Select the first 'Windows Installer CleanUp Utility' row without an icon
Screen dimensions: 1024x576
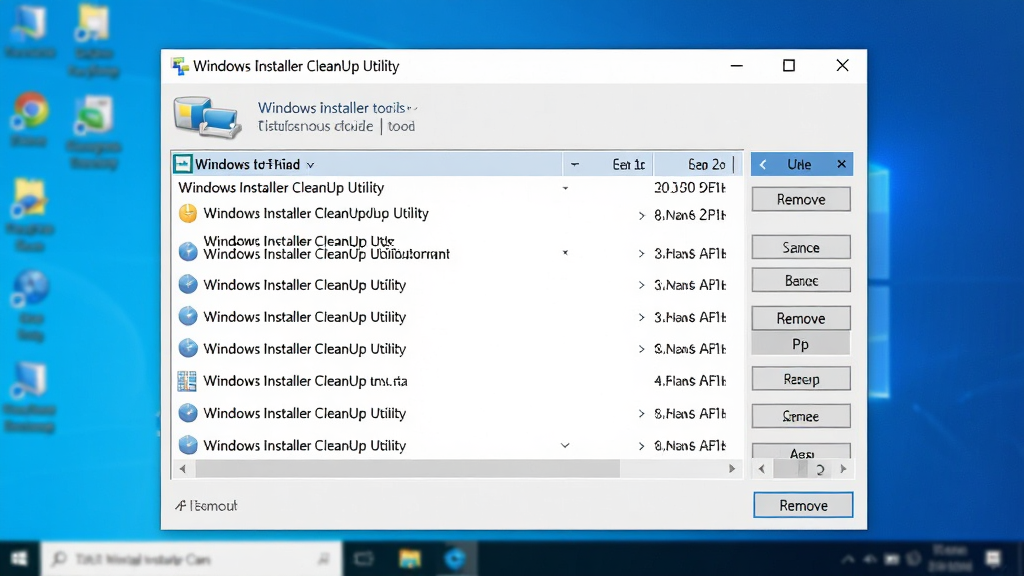[457, 188]
